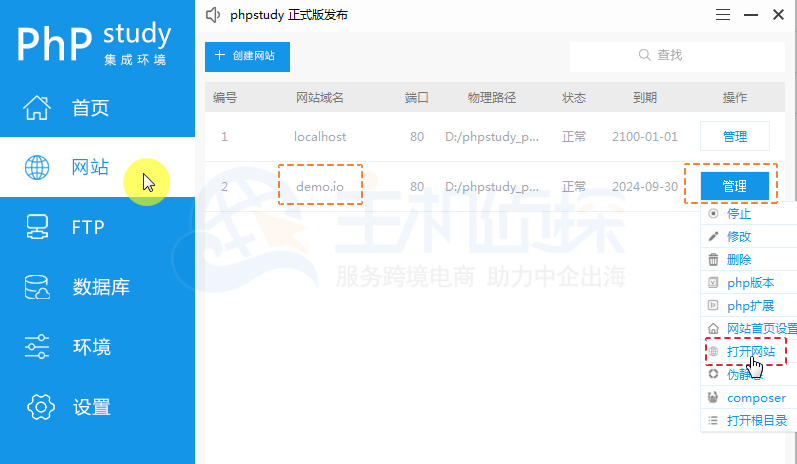Click 管理 button for demo.io
Image resolution: width=797 pixels, height=464 pixels.
click(734, 186)
